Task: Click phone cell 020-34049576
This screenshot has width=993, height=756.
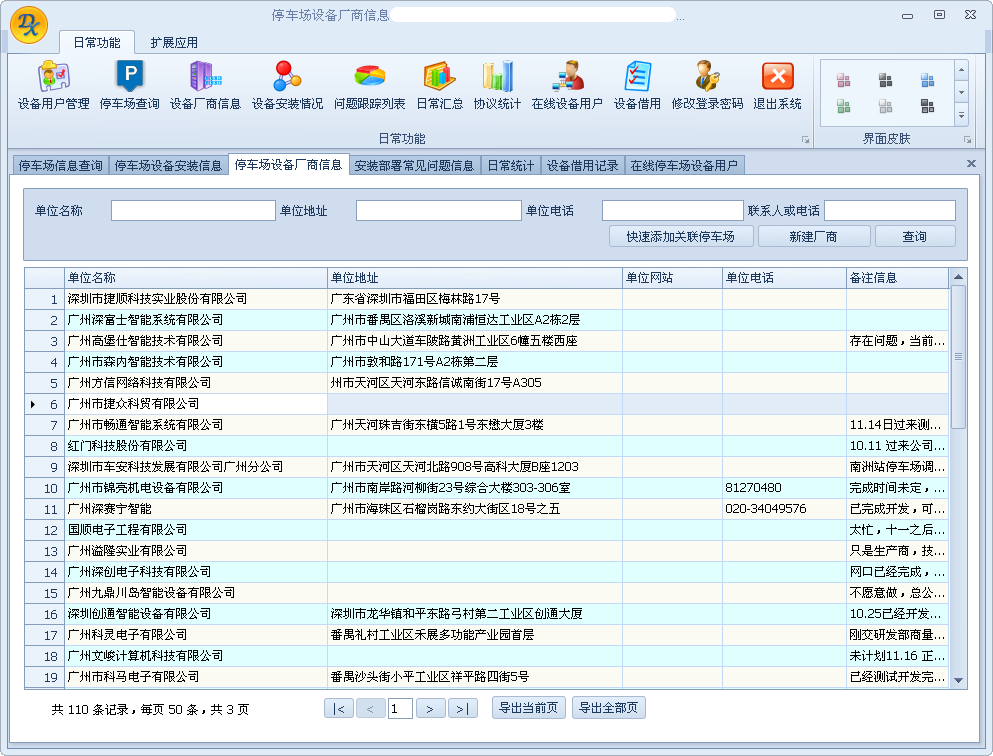Action: [x=785, y=509]
